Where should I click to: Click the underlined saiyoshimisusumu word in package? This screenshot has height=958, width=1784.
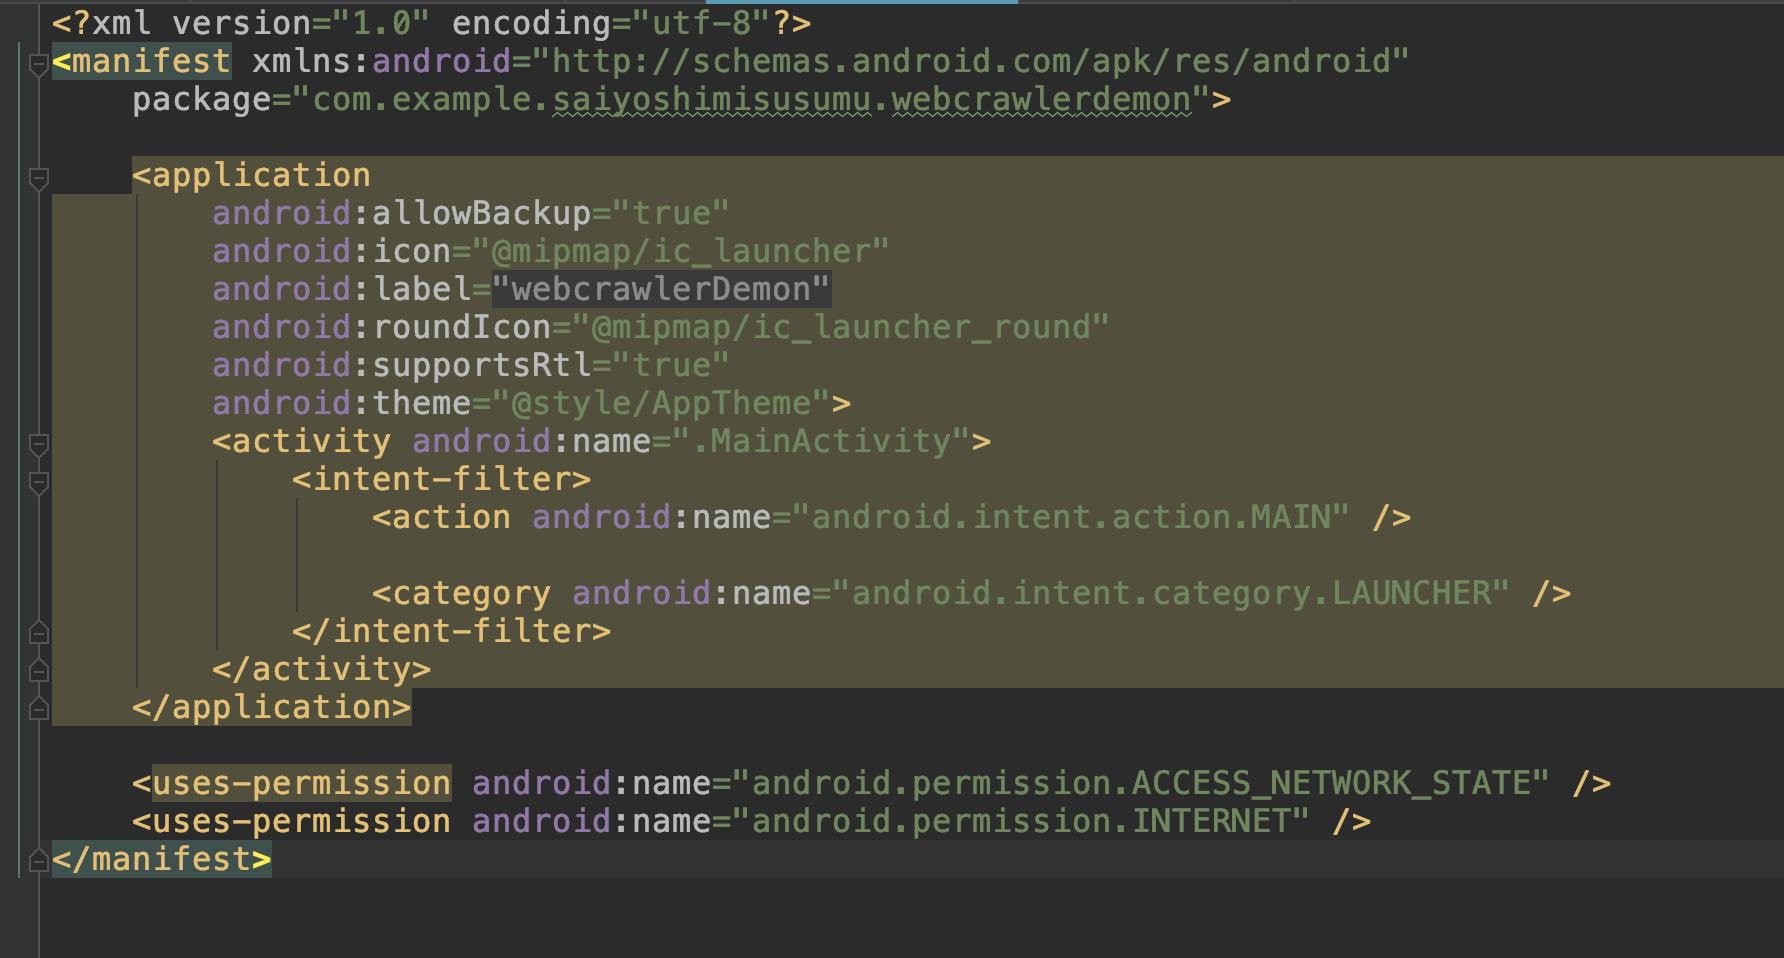tap(711, 99)
